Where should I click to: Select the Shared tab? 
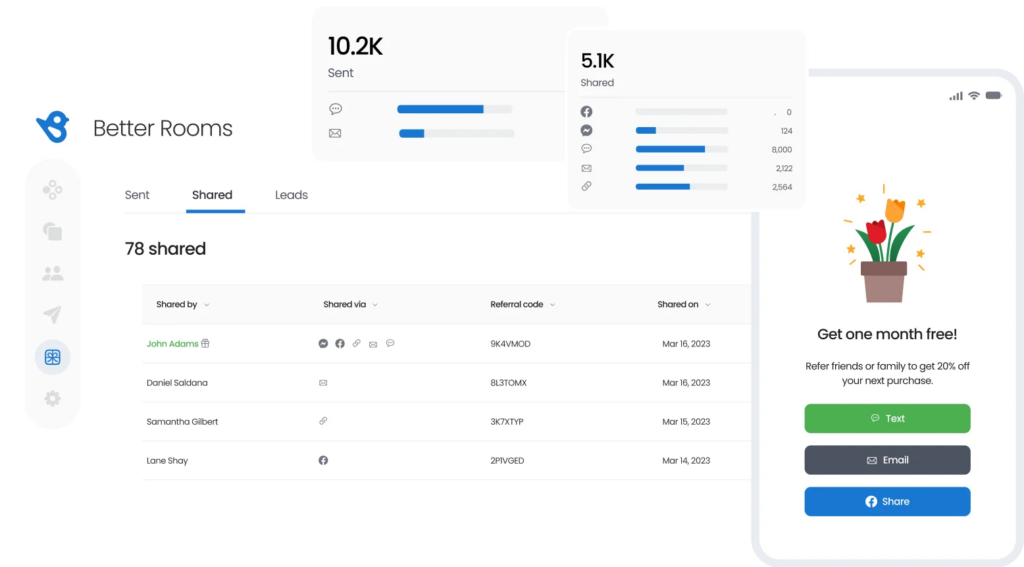[212, 195]
